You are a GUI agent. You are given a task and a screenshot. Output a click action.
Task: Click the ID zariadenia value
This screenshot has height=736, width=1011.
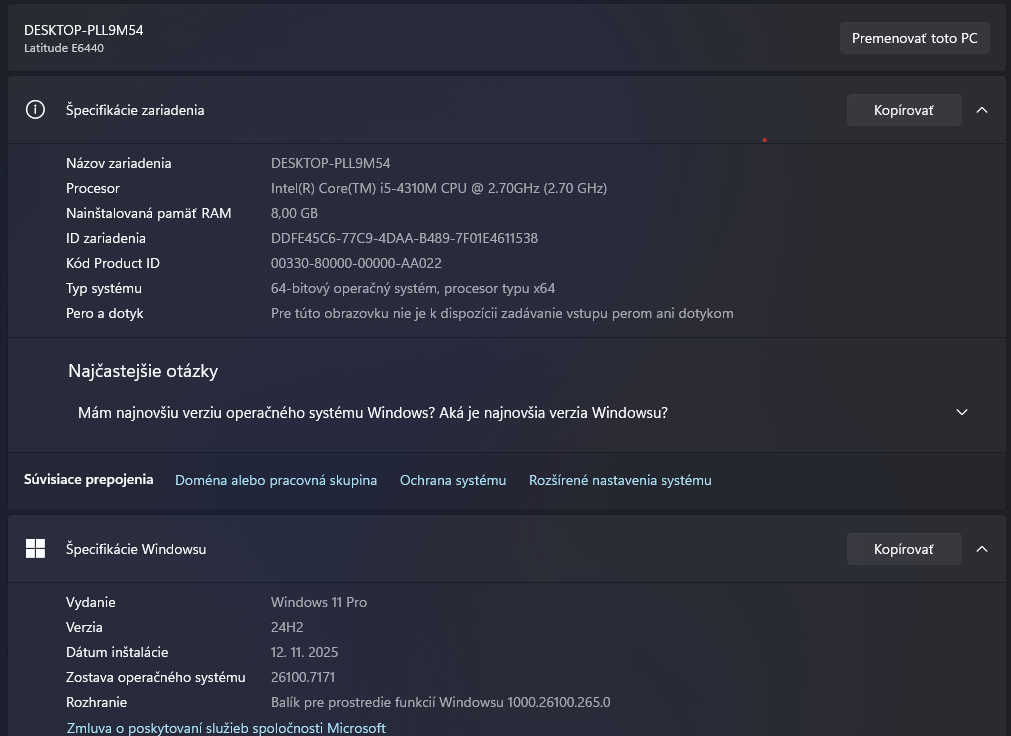(x=404, y=238)
